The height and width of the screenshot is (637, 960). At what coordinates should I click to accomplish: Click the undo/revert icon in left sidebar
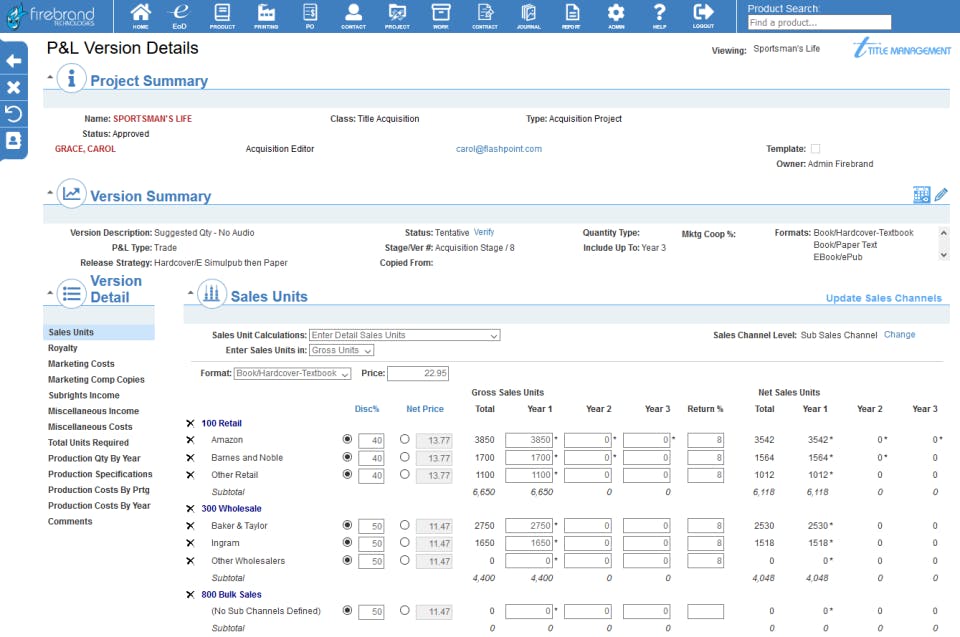(x=13, y=114)
